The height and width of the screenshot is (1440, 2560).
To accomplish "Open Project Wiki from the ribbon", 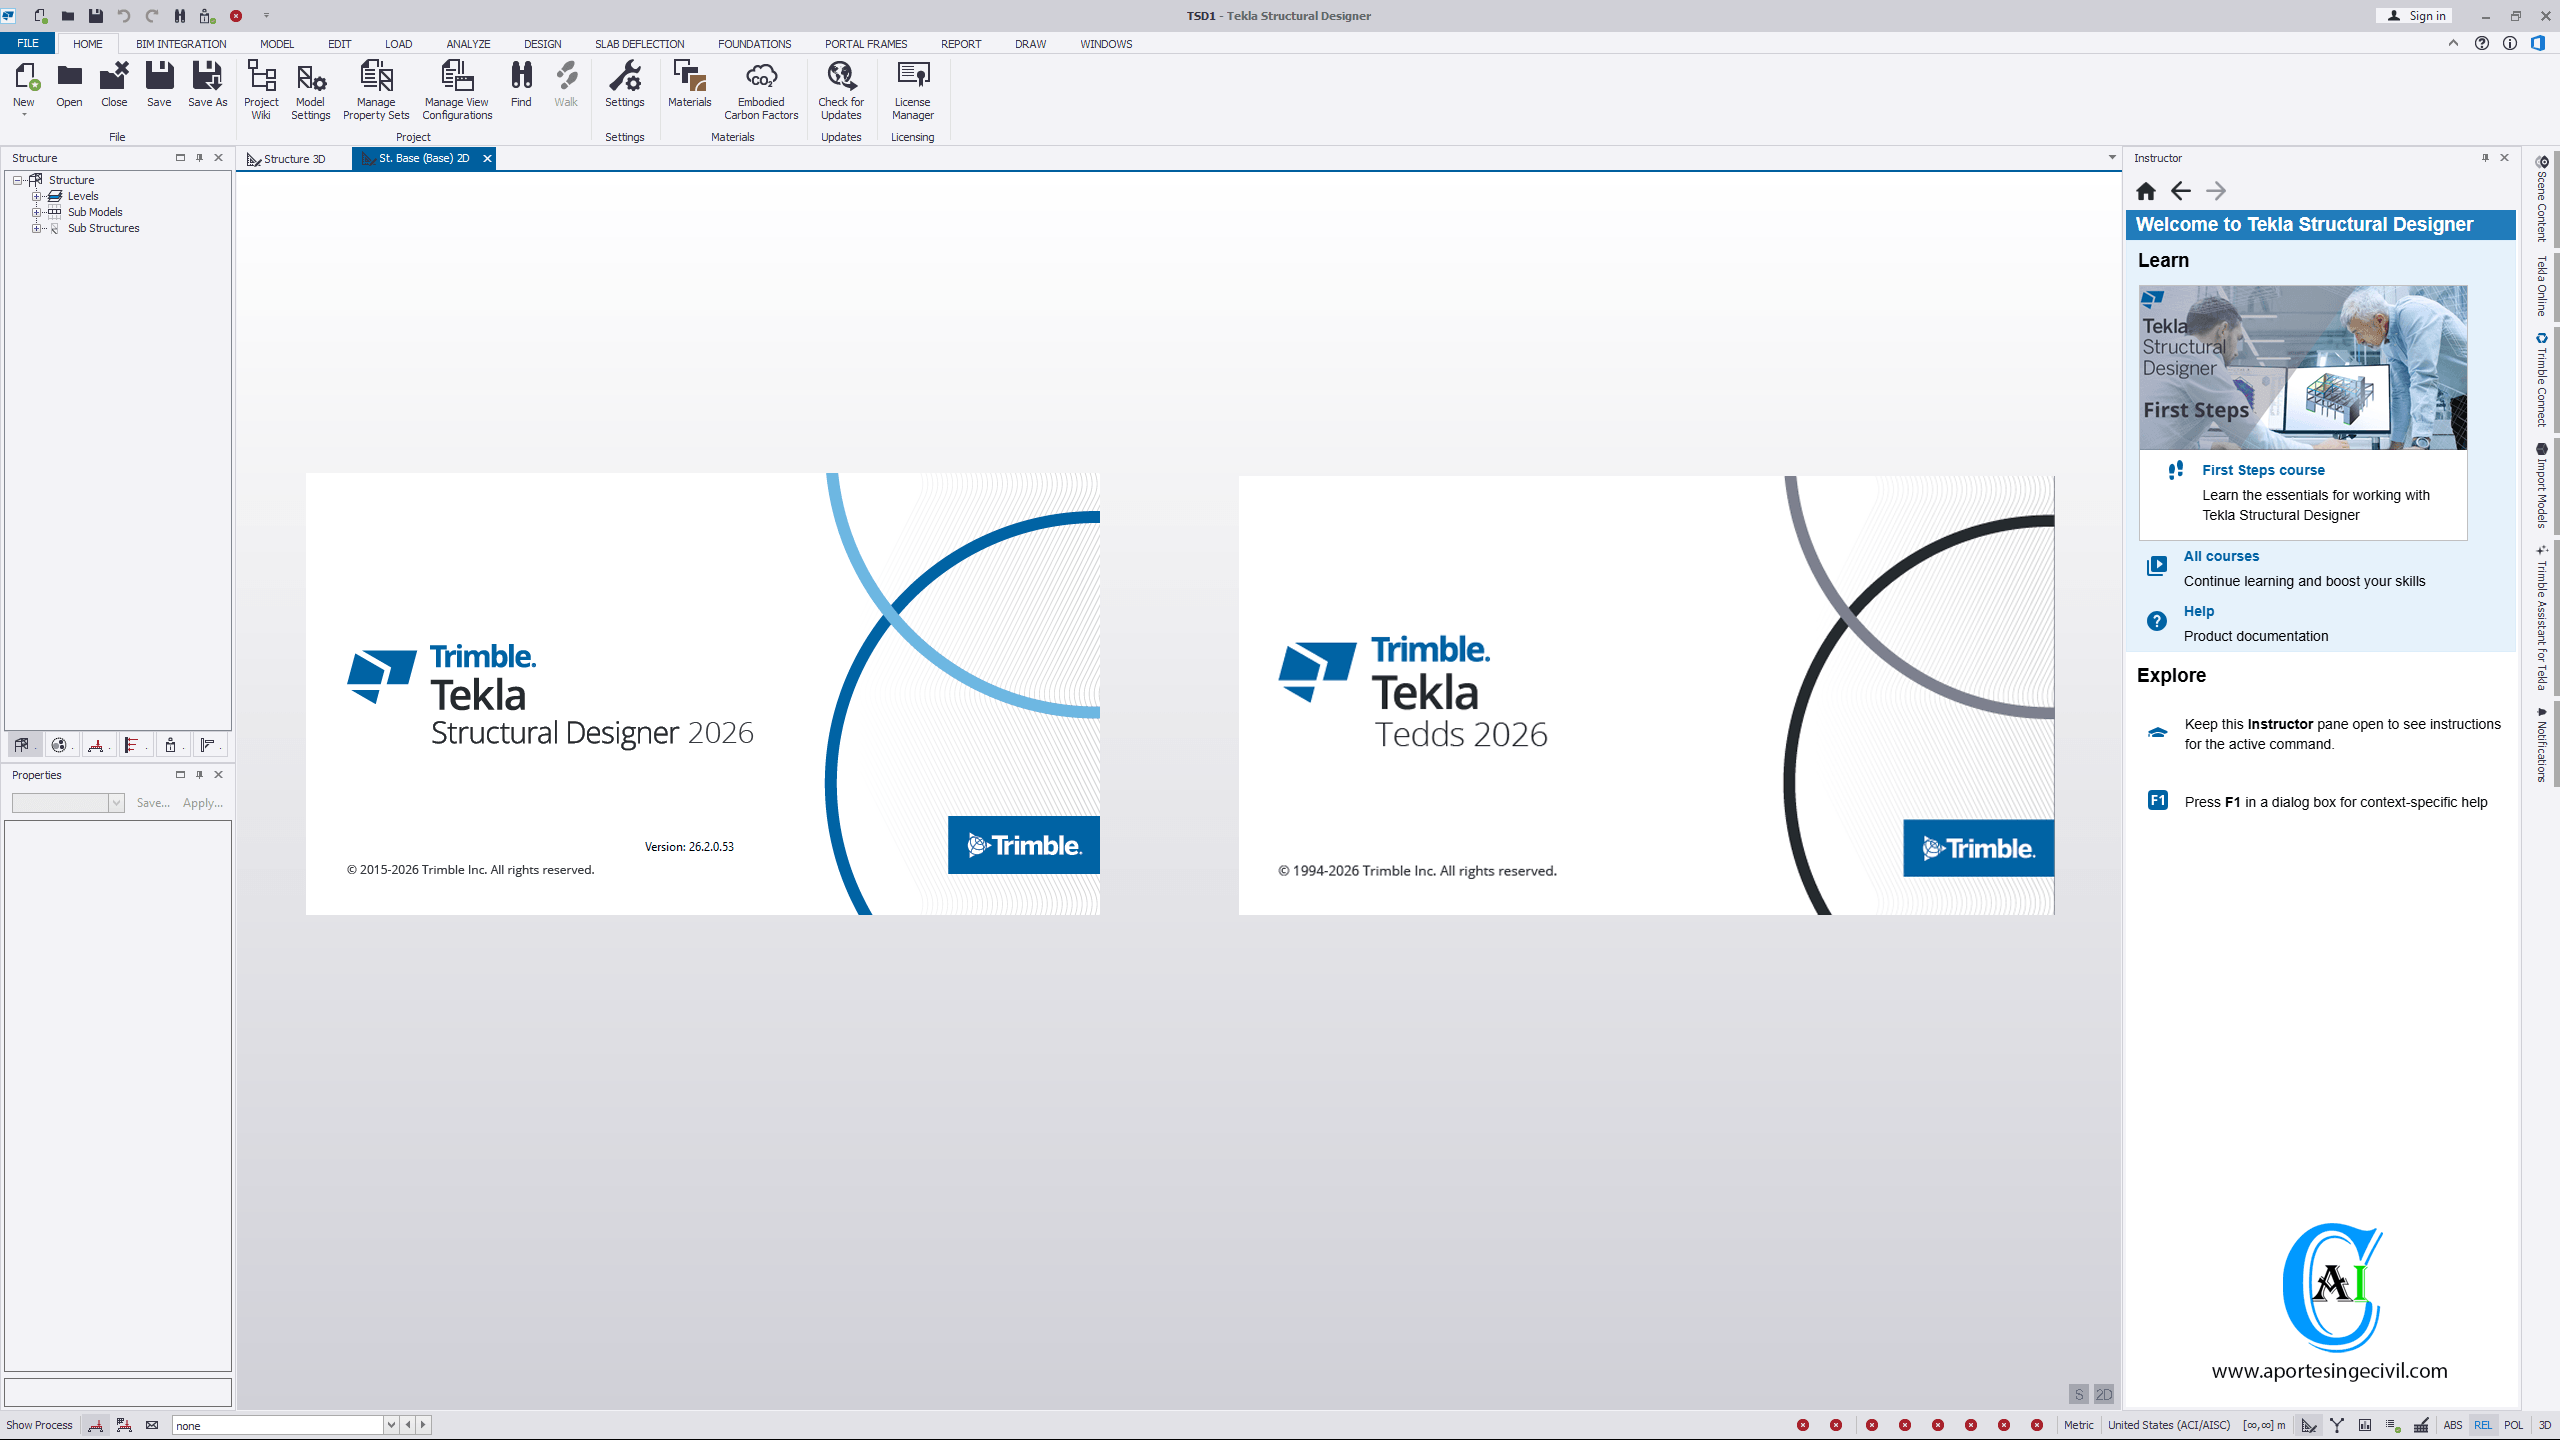I will coord(261,90).
